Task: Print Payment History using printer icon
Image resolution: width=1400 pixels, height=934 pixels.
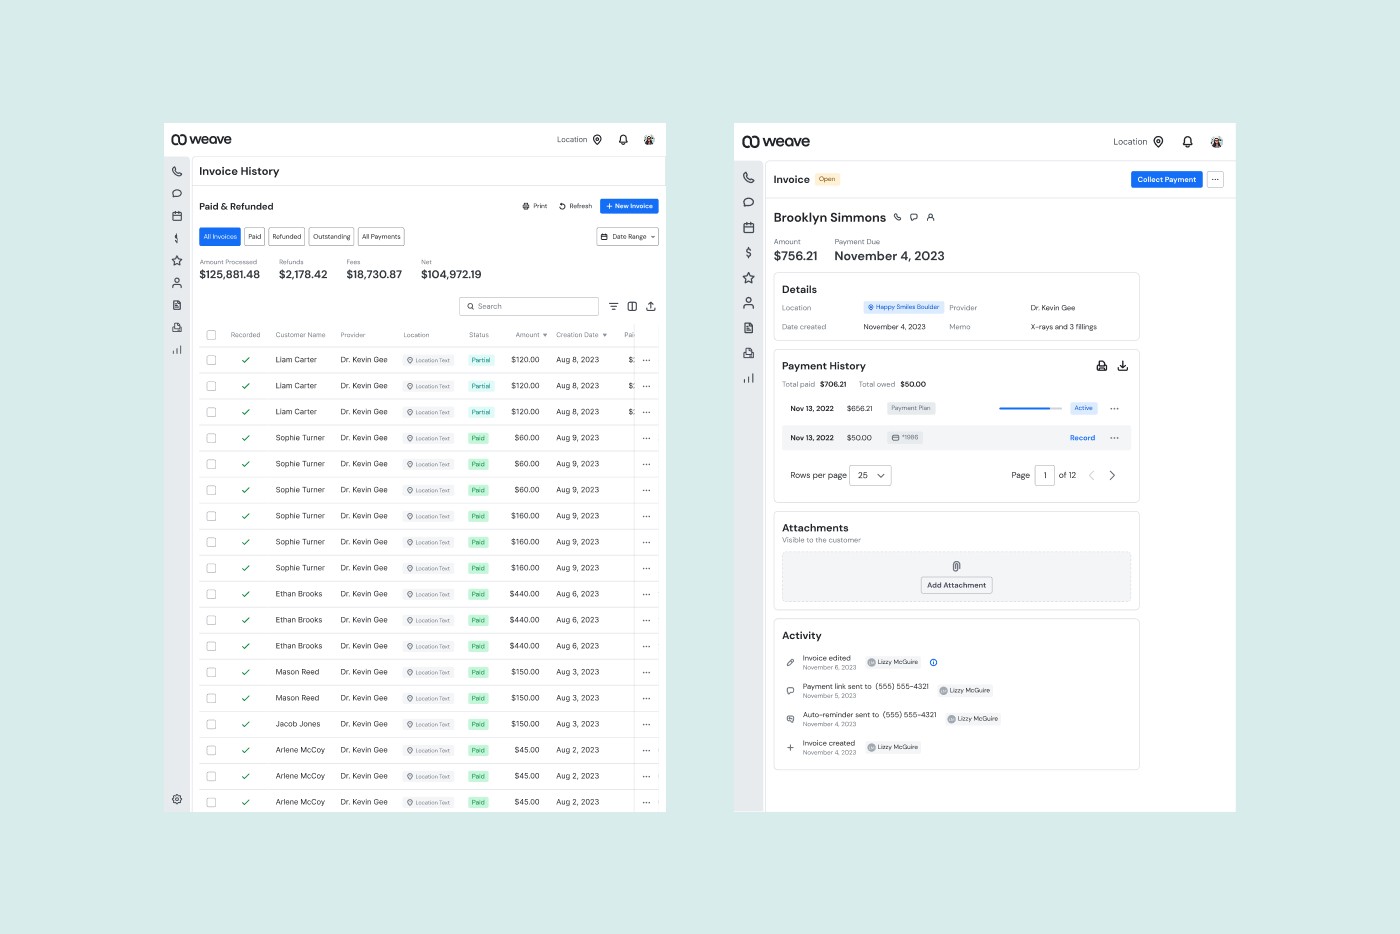Action: coord(1102,366)
